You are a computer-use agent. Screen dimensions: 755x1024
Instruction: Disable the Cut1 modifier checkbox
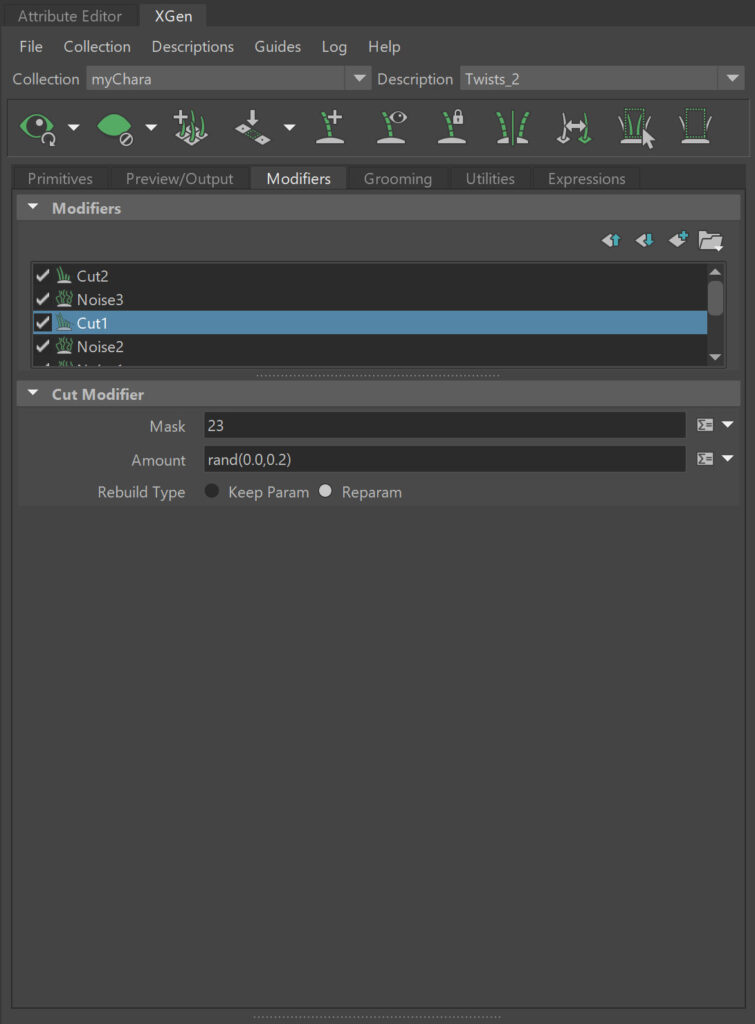[43, 323]
